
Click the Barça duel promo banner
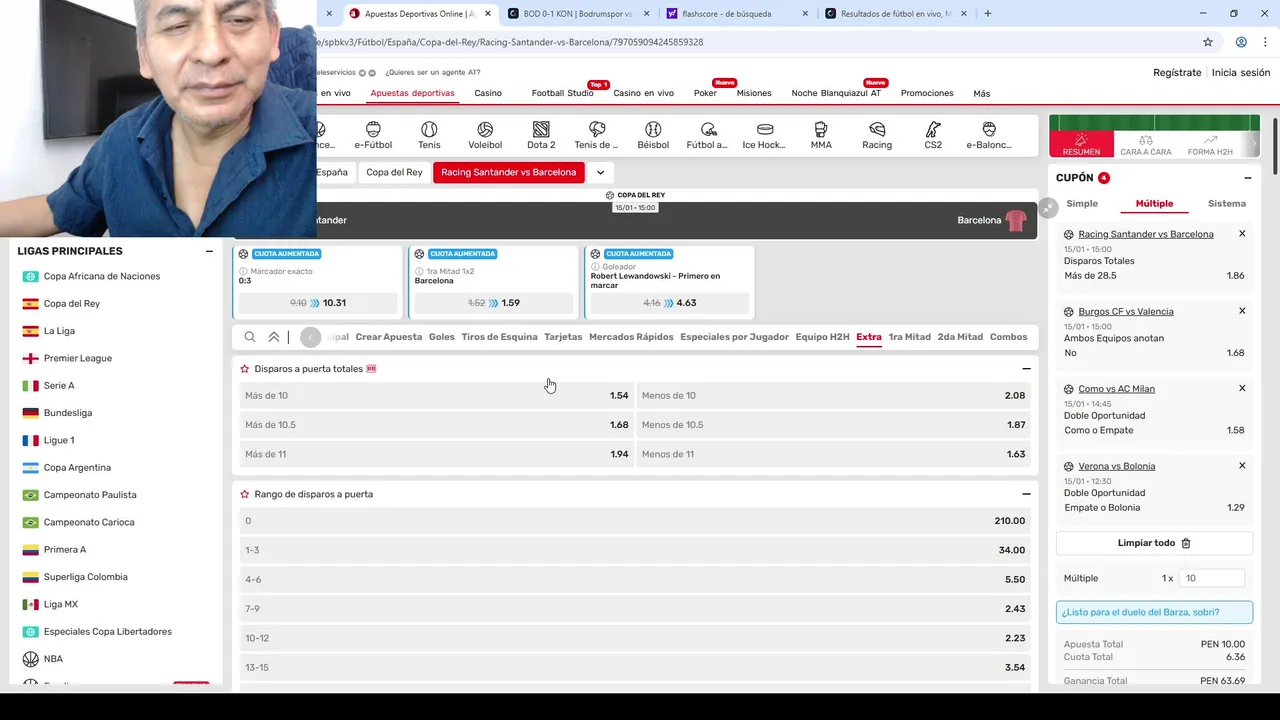(x=1154, y=612)
